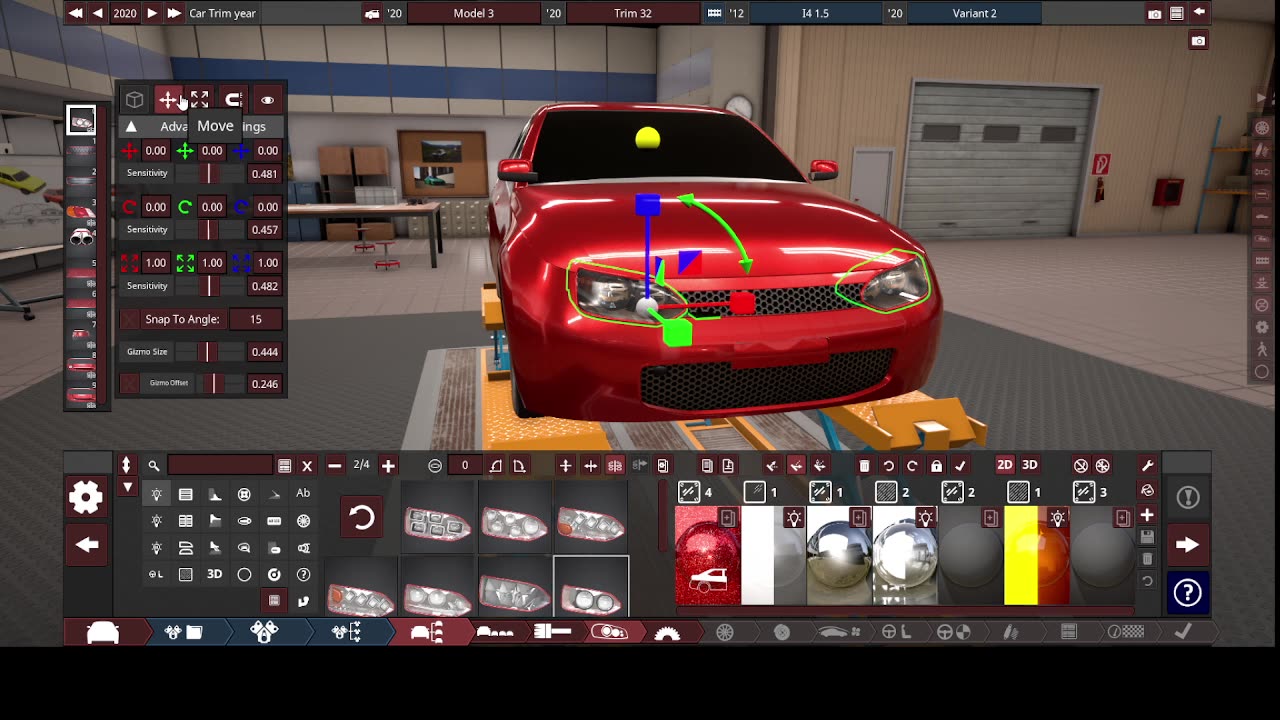Open the I4 1.5 engine family selector
Viewport: 1280px width, 720px height.
pyautogui.click(x=815, y=13)
